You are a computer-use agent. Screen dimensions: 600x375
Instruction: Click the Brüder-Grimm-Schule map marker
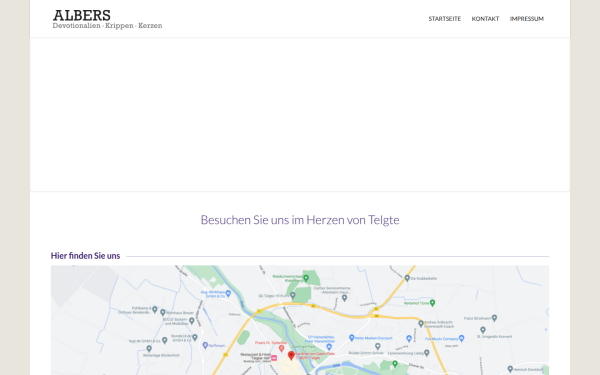point(378,346)
